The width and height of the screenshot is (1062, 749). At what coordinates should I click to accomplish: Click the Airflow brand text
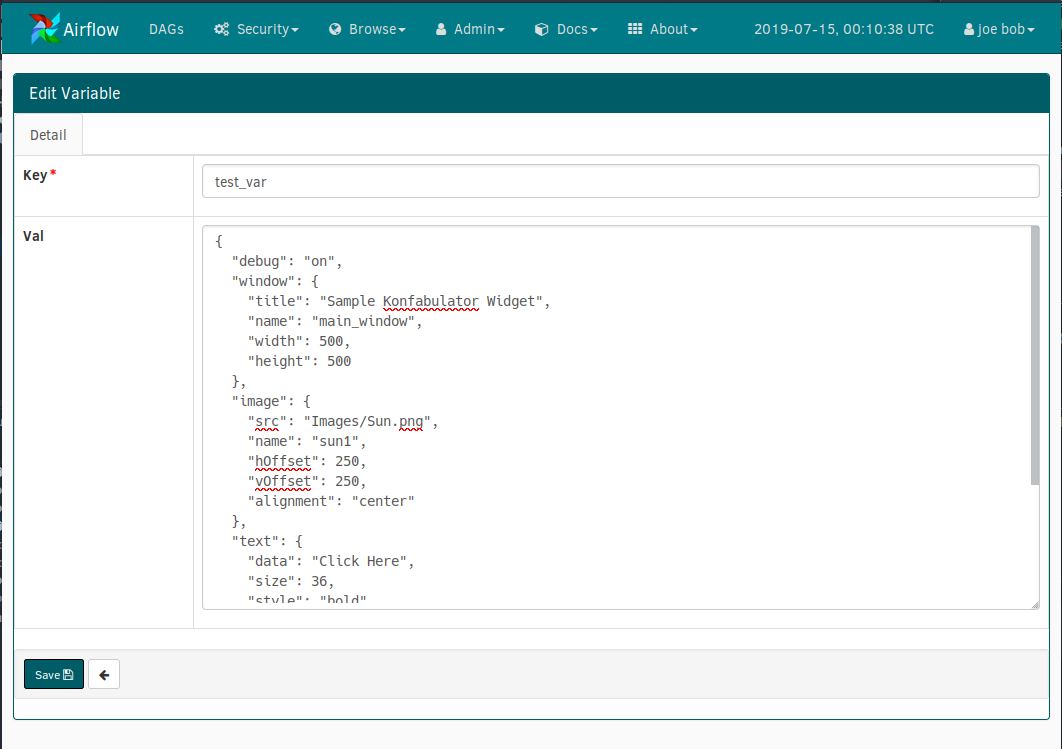click(91, 29)
